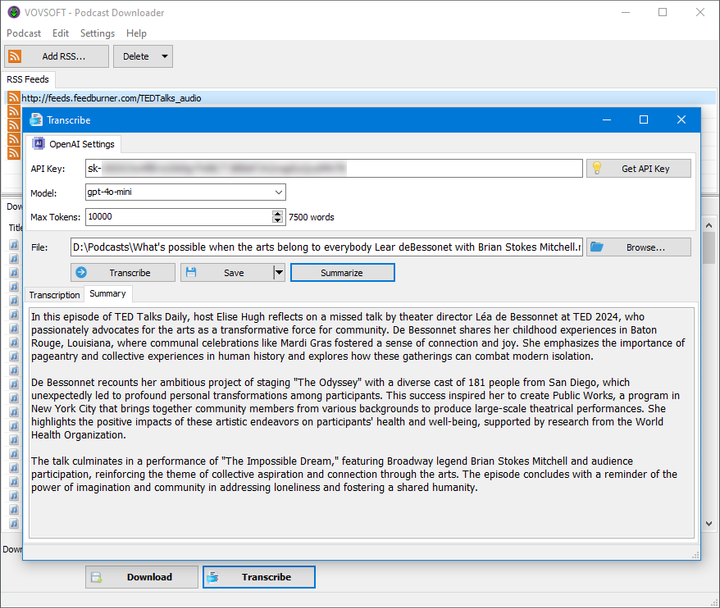The image size is (720, 608).
Task: Click the Max Tokens value field
Action: tap(179, 217)
